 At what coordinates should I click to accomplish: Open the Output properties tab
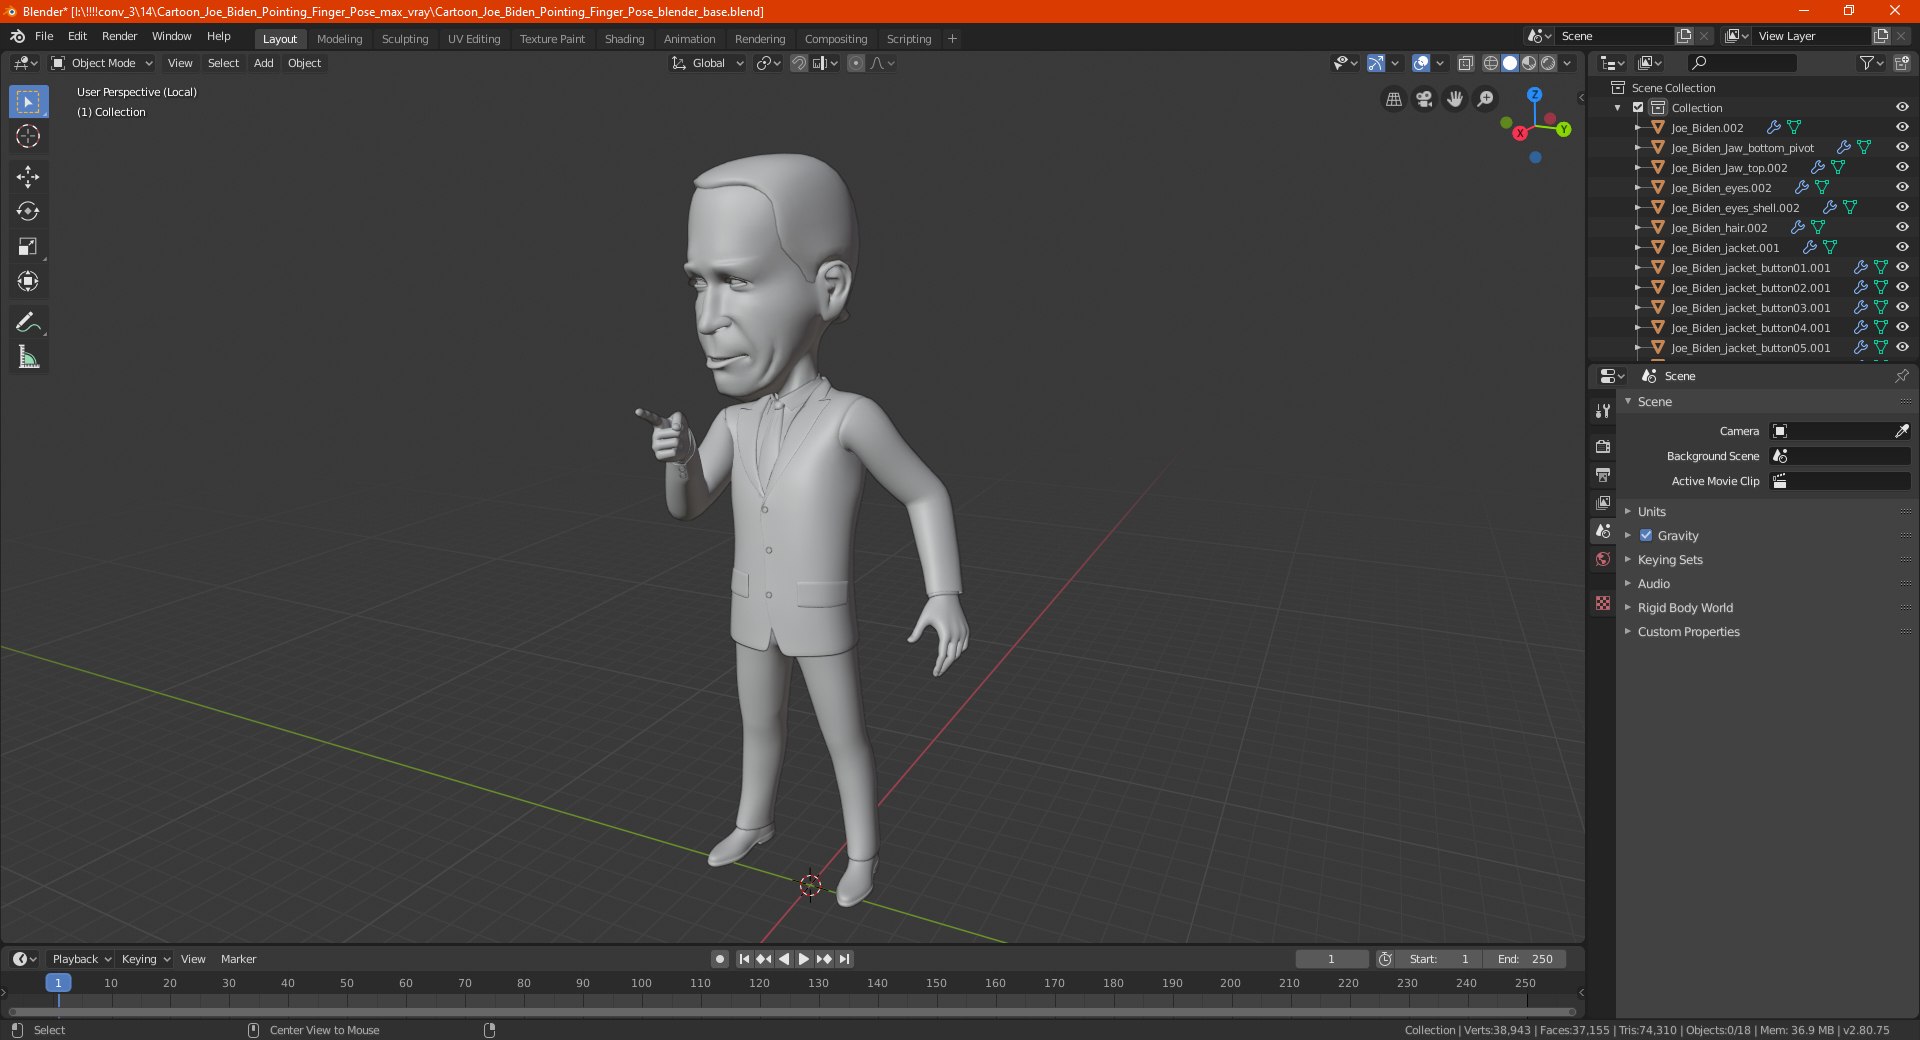pos(1603,474)
